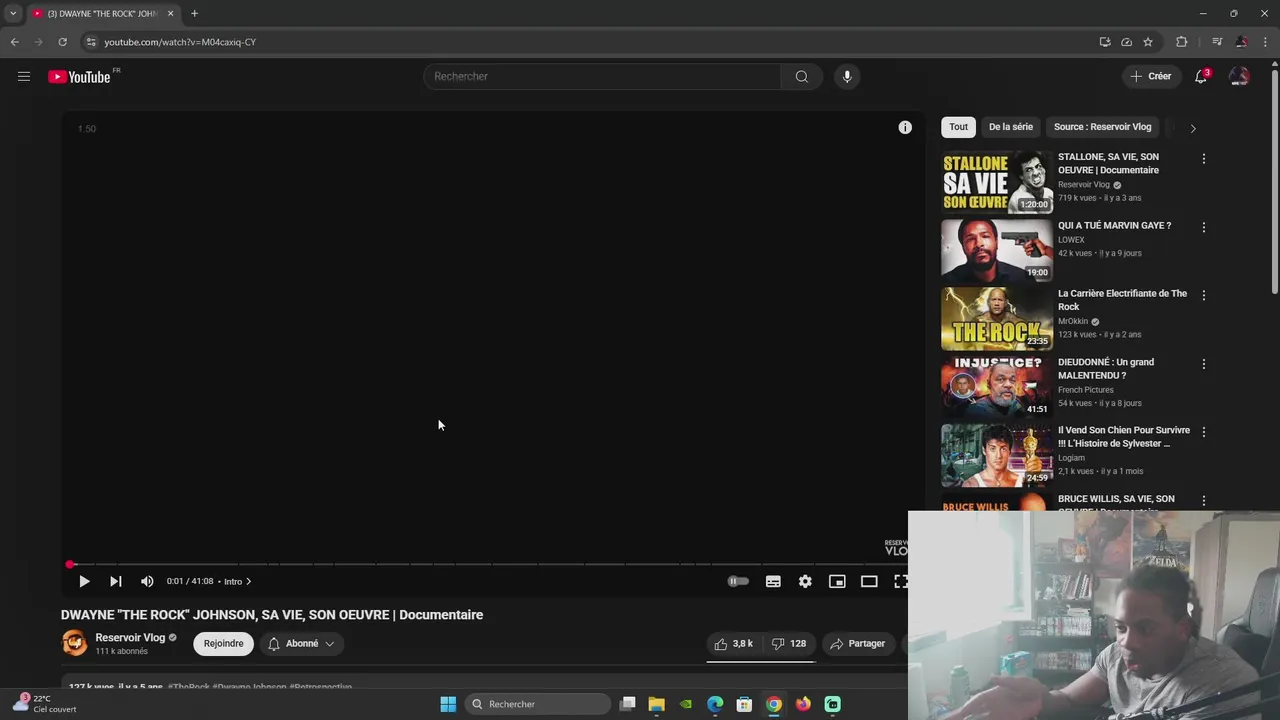1280x720 pixels.
Task: Show video info card icon
Action: tap(905, 127)
